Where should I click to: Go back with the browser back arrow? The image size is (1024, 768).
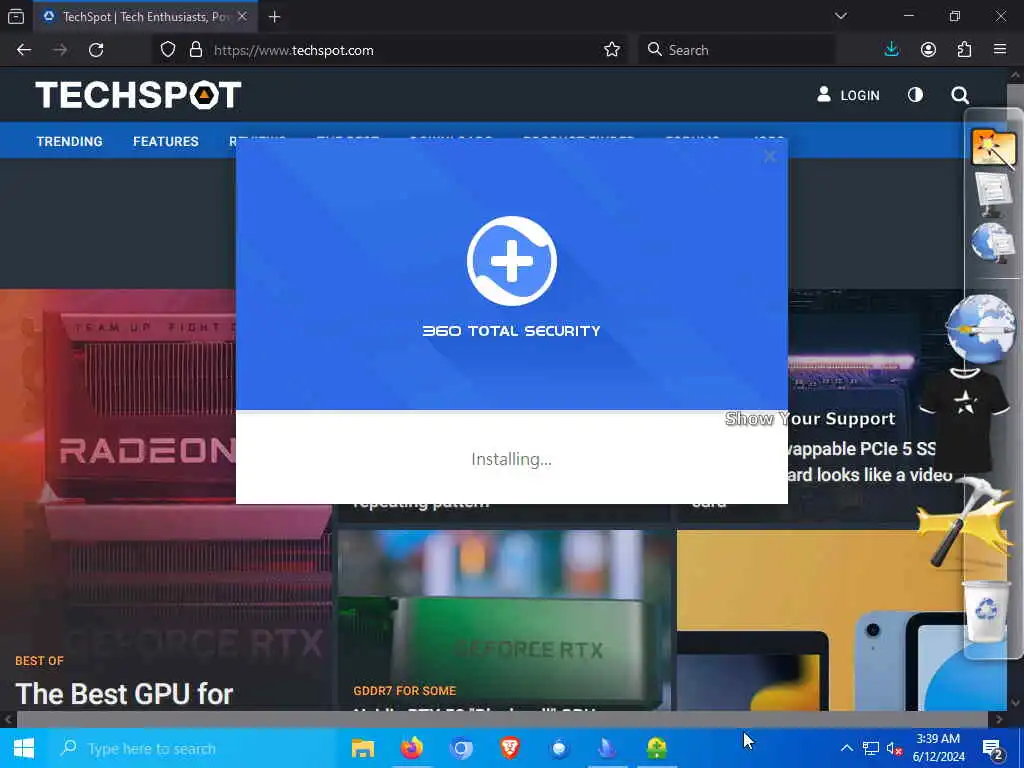24,50
